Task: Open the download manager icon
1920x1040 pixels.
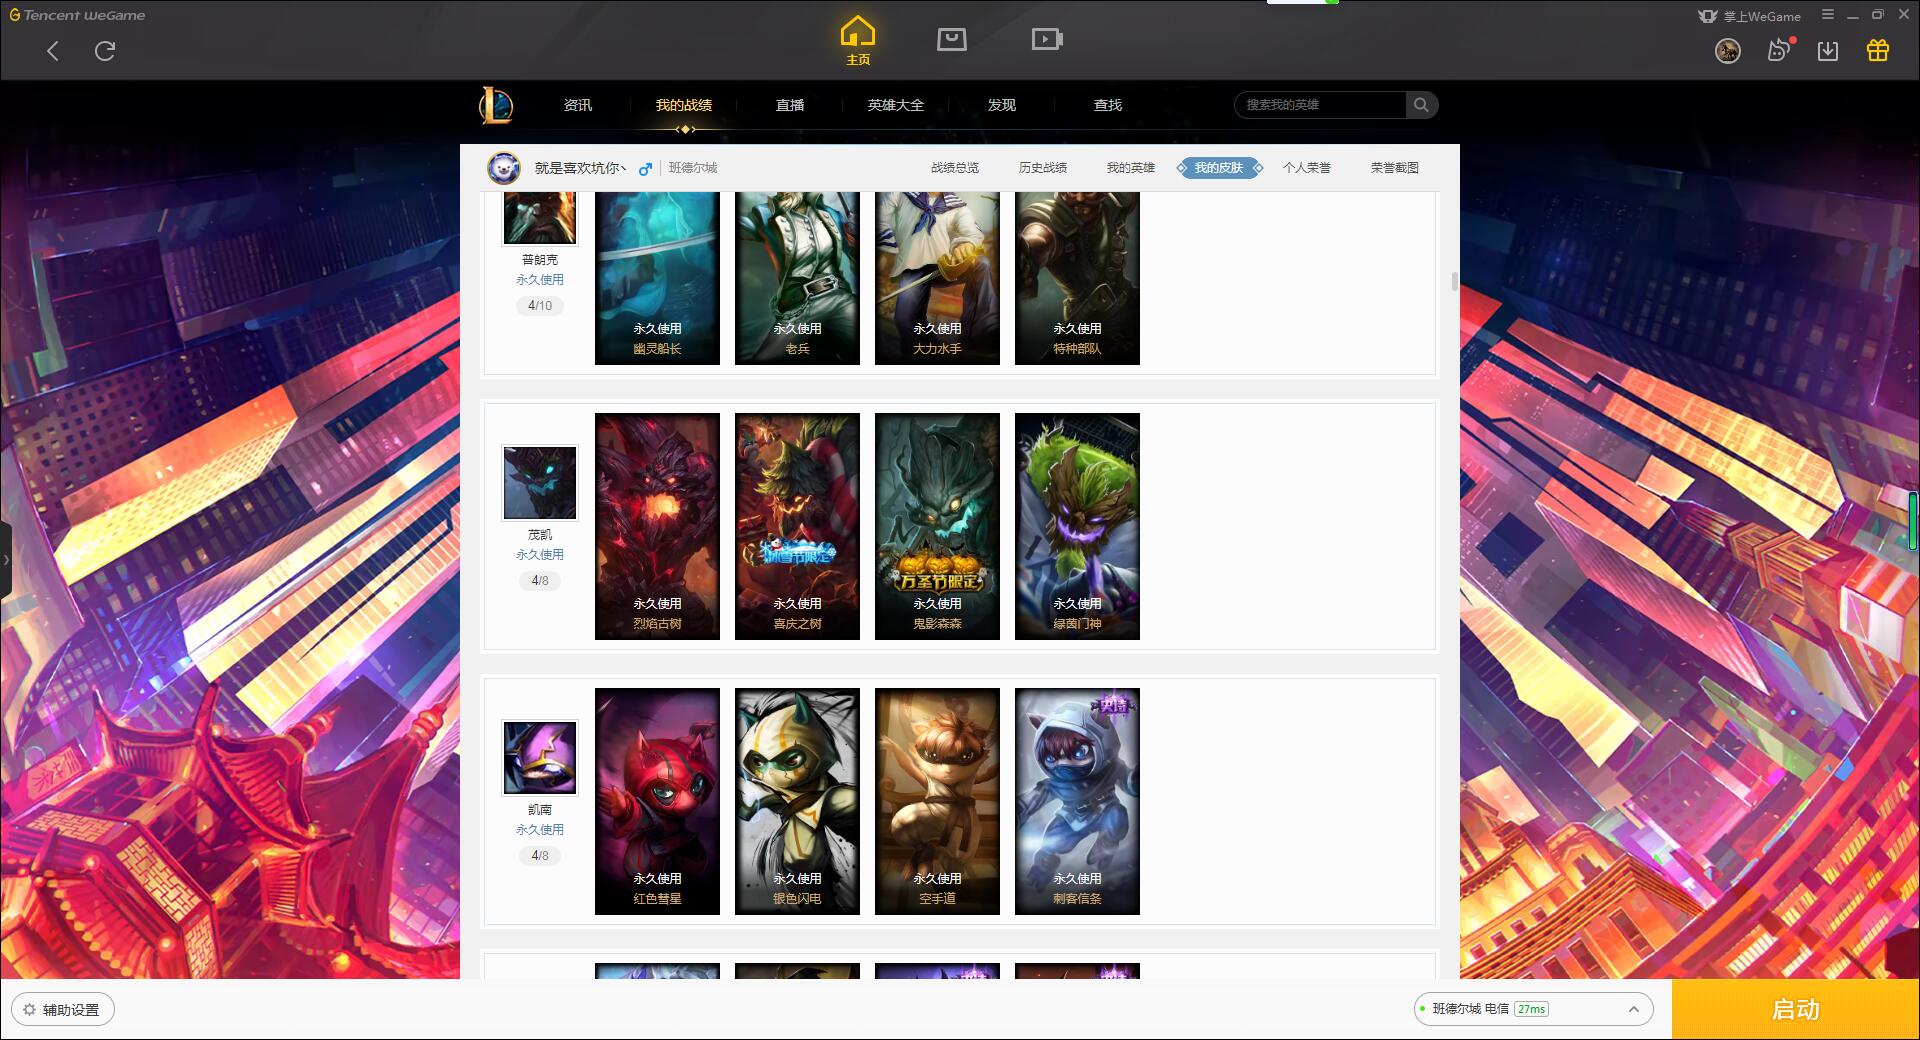Action: (1828, 51)
